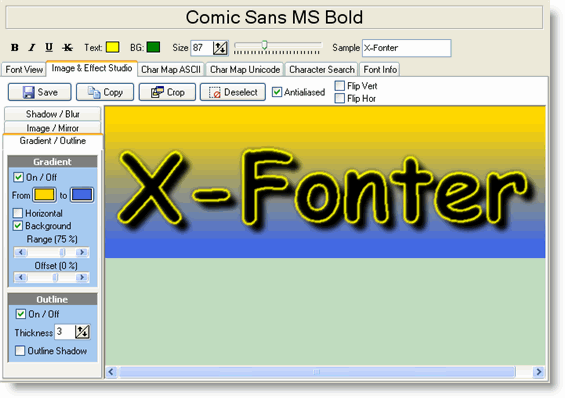
Task: Click the Thickness spinner icon next to 3
Action: click(82, 332)
